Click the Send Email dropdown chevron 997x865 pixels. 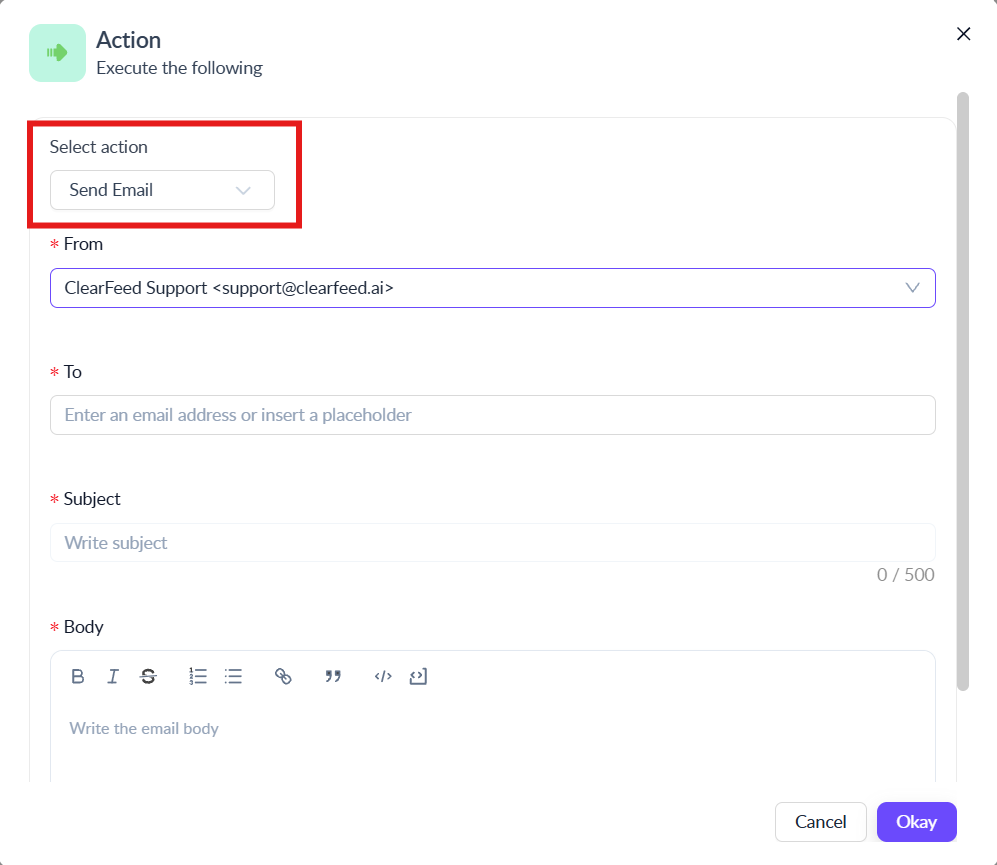pos(243,190)
